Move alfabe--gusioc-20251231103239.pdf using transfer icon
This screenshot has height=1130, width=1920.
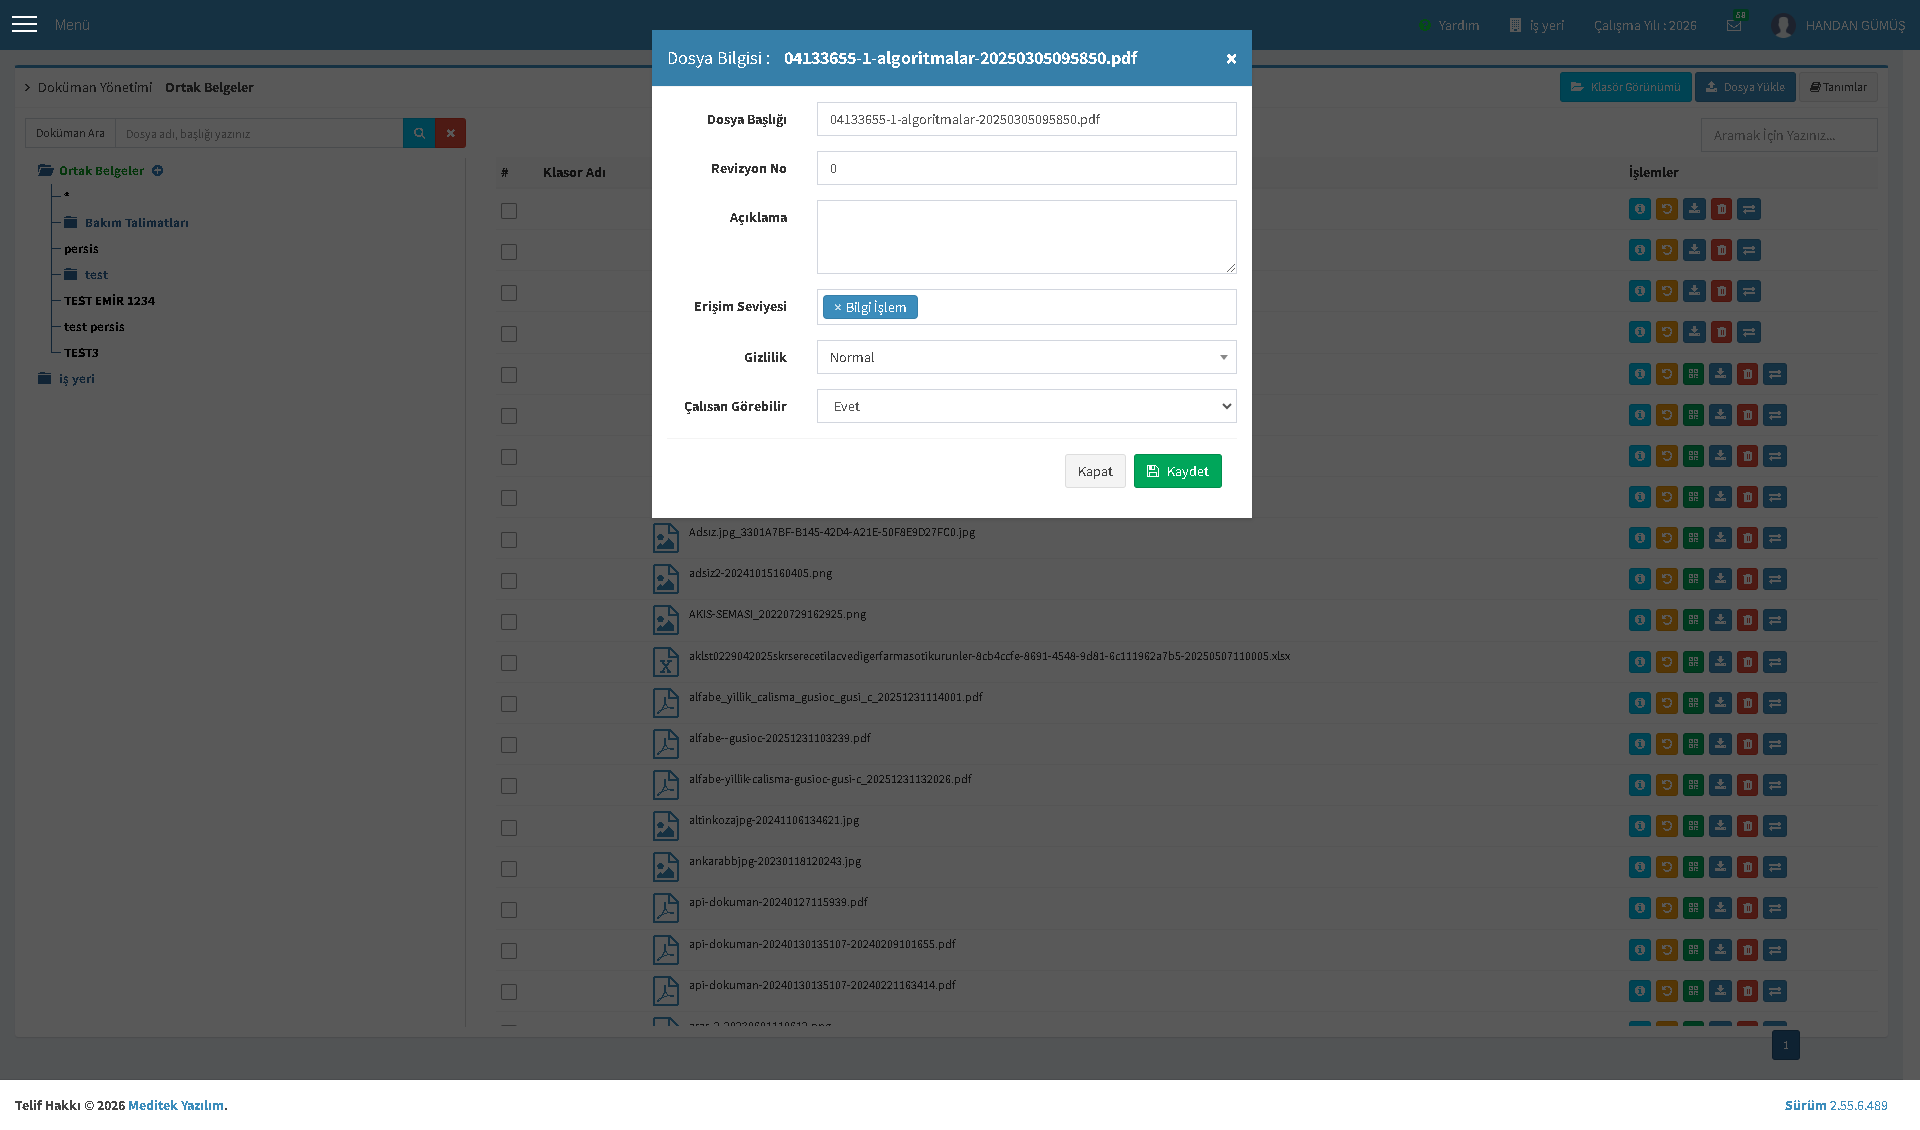coord(1775,744)
